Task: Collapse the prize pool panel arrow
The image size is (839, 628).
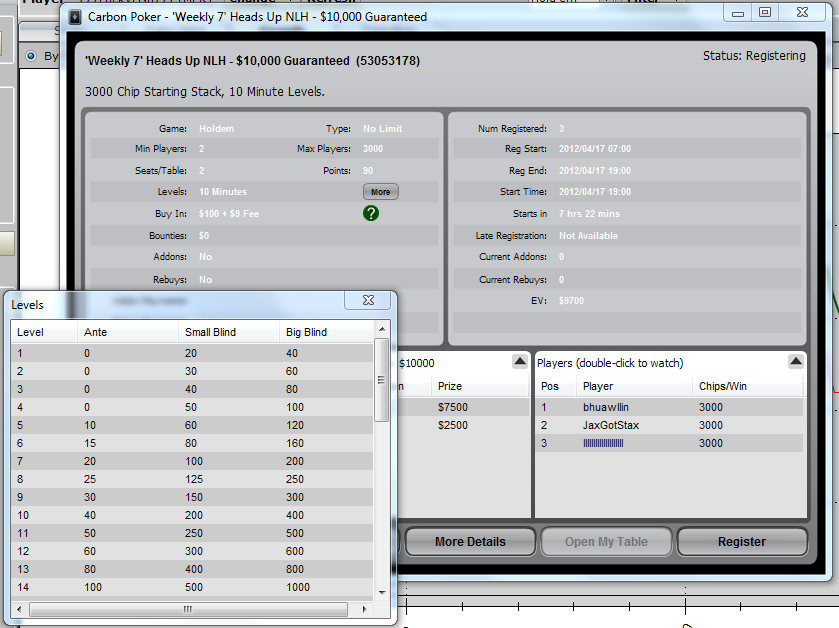Action: (x=520, y=362)
